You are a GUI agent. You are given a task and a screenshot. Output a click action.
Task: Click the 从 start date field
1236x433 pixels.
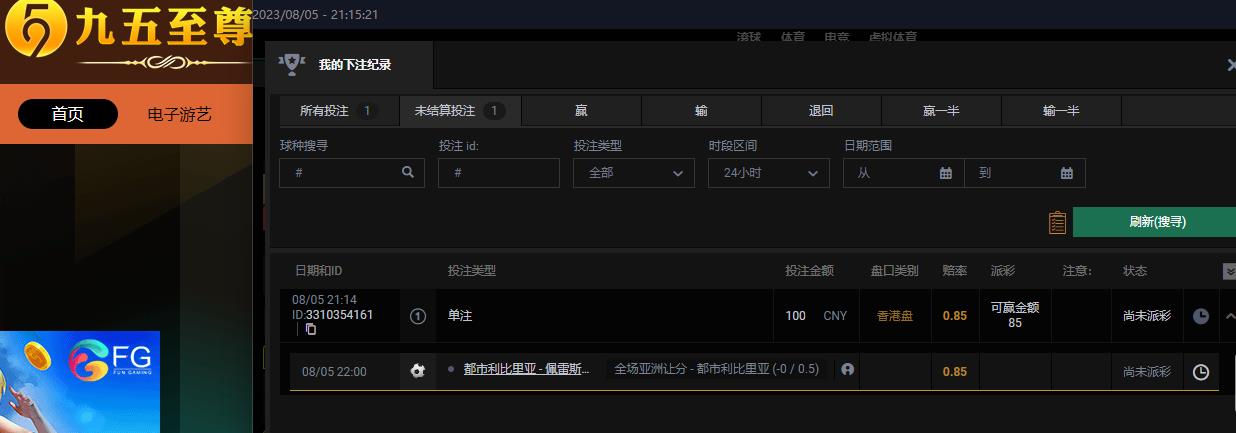click(x=904, y=173)
